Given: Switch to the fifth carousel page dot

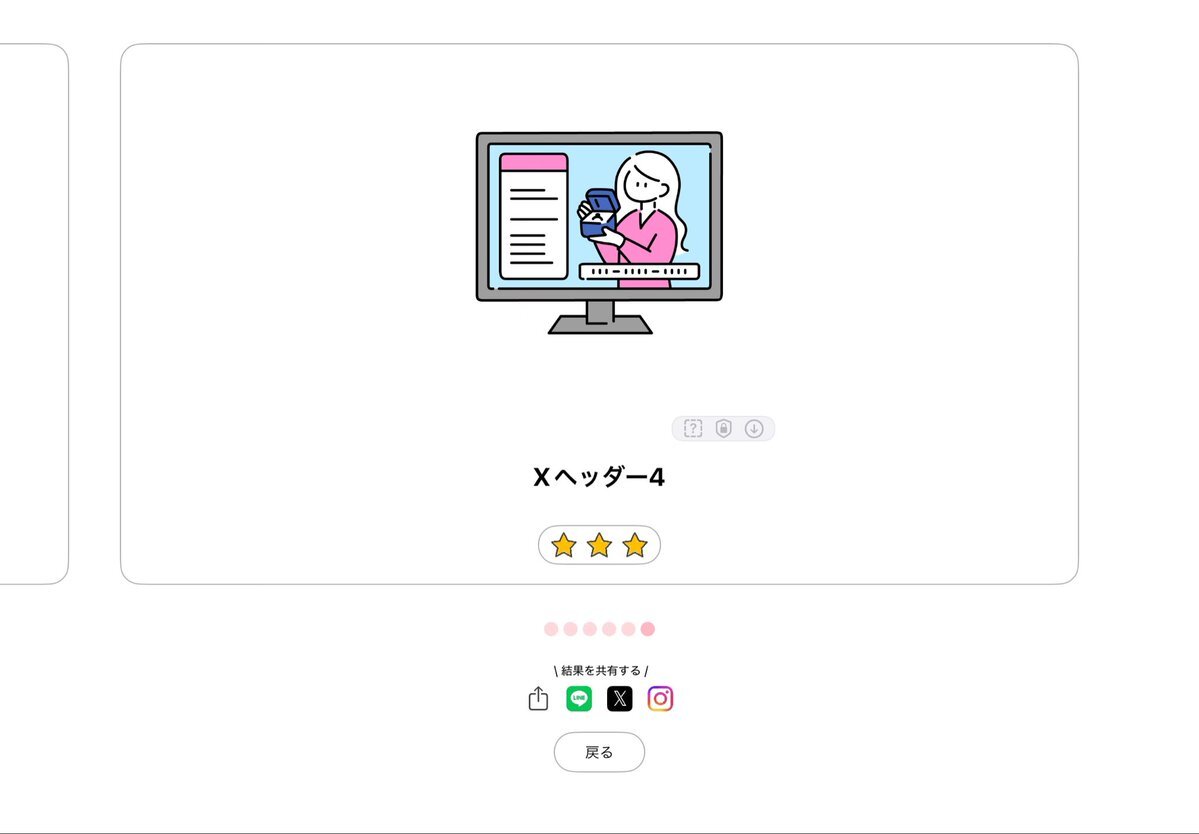Looking at the screenshot, I should [x=629, y=629].
